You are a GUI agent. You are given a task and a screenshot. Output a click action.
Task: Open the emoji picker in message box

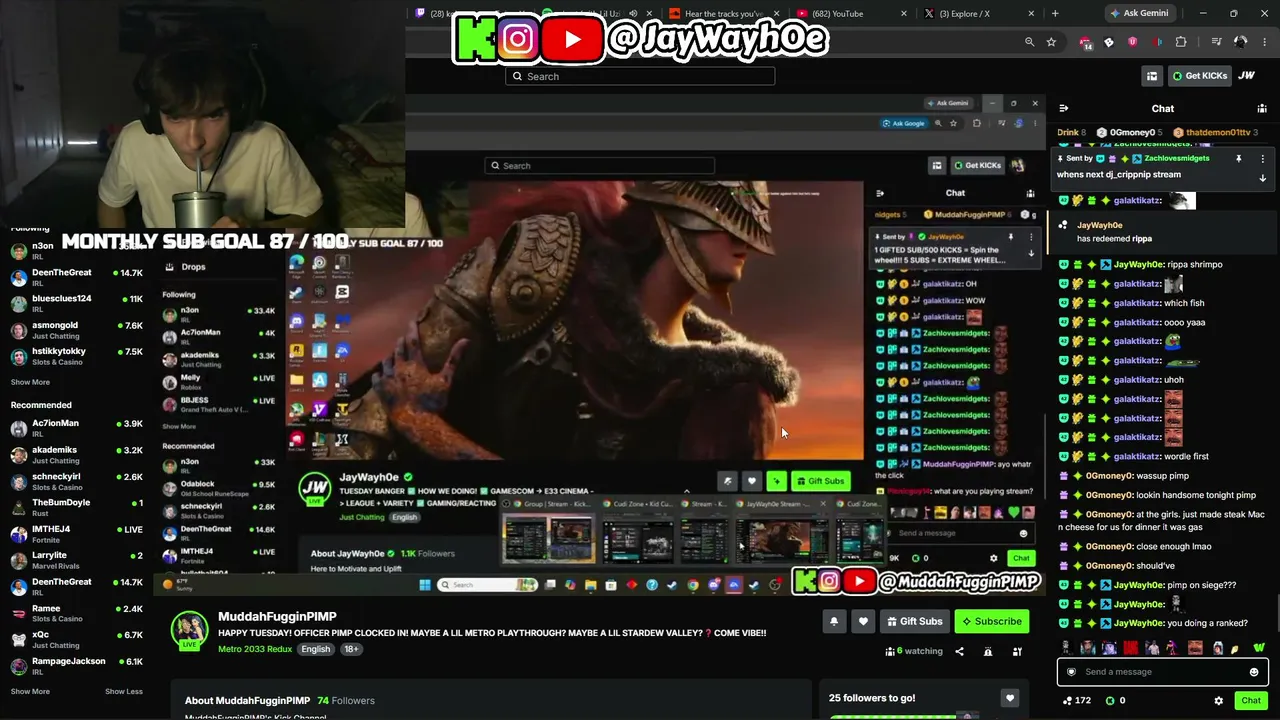[x=1254, y=672]
